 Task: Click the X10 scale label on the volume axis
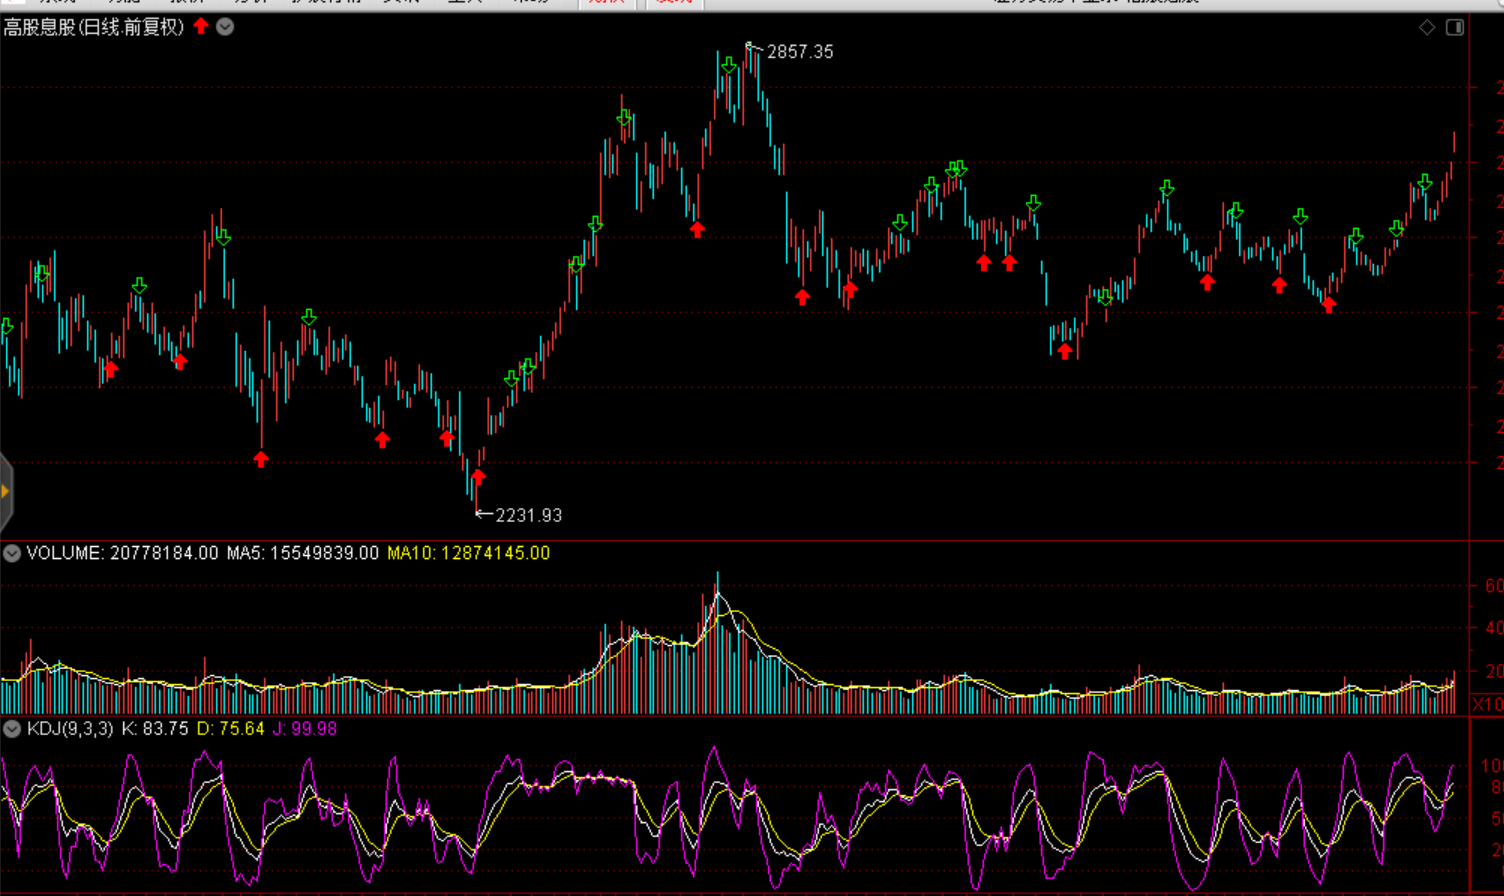pos(1487,705)
